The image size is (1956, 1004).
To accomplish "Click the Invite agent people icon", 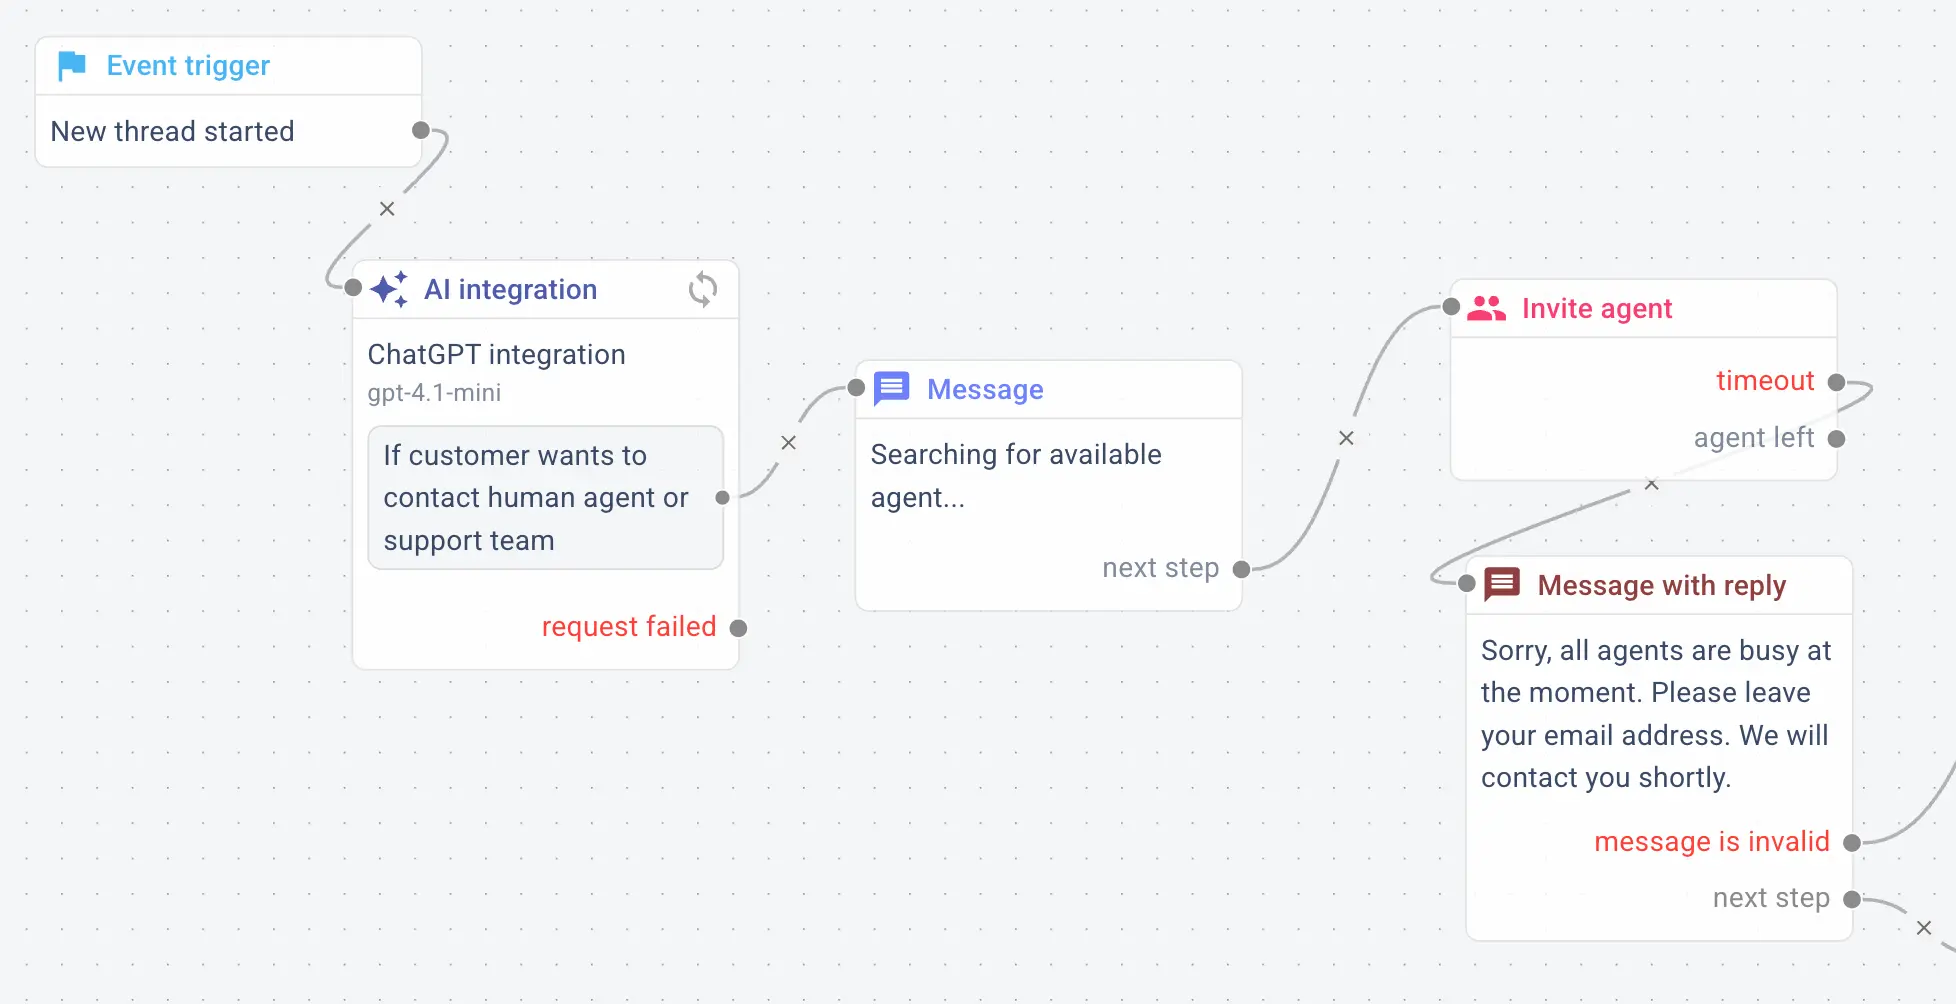I will pyautogui.click(x=1489, y=308).
